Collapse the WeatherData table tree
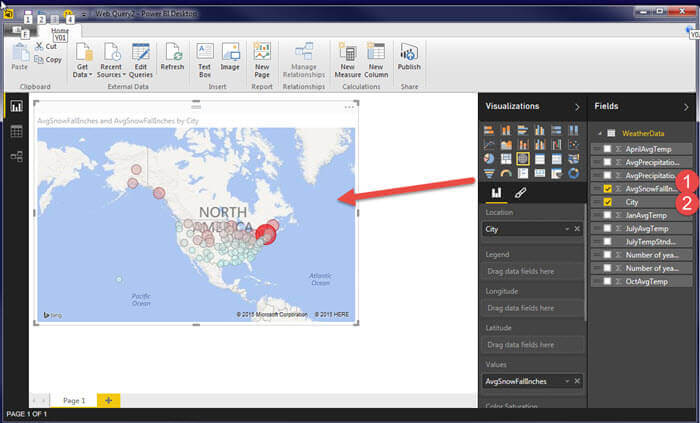 pyautogui.click(x=600, y=133)
